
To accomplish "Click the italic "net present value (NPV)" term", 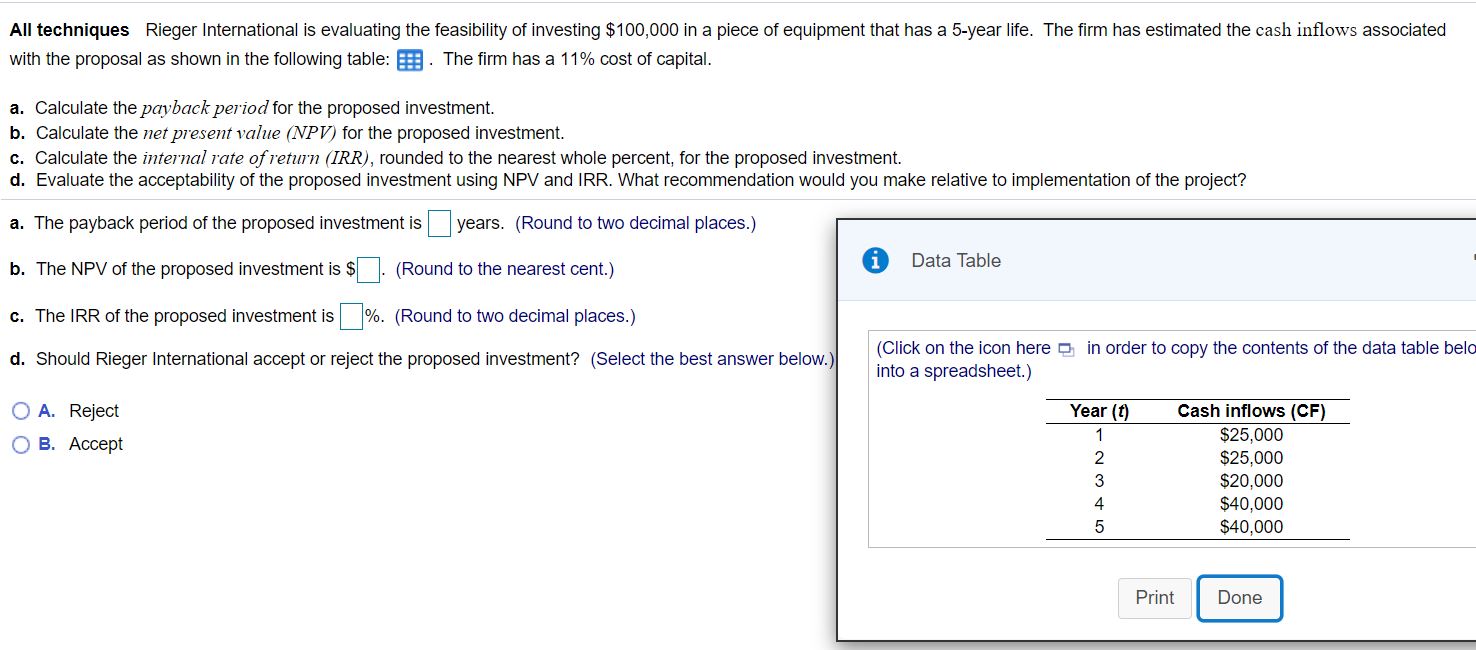I will tap(240, 133).
